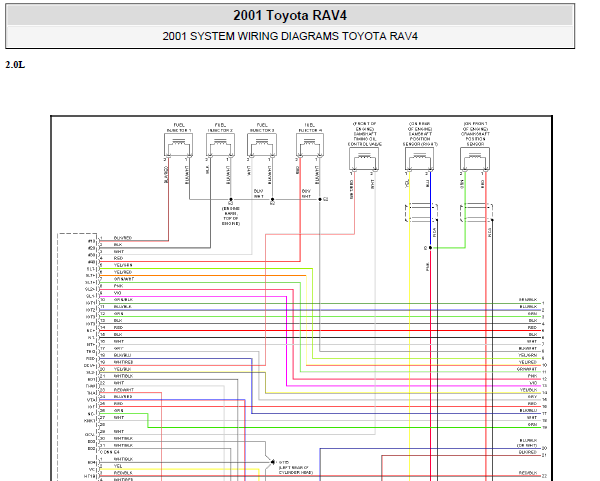Click the 'Crankshaft Position Sensor' label
The image size is (600, 481).
[x=475, y=134]
